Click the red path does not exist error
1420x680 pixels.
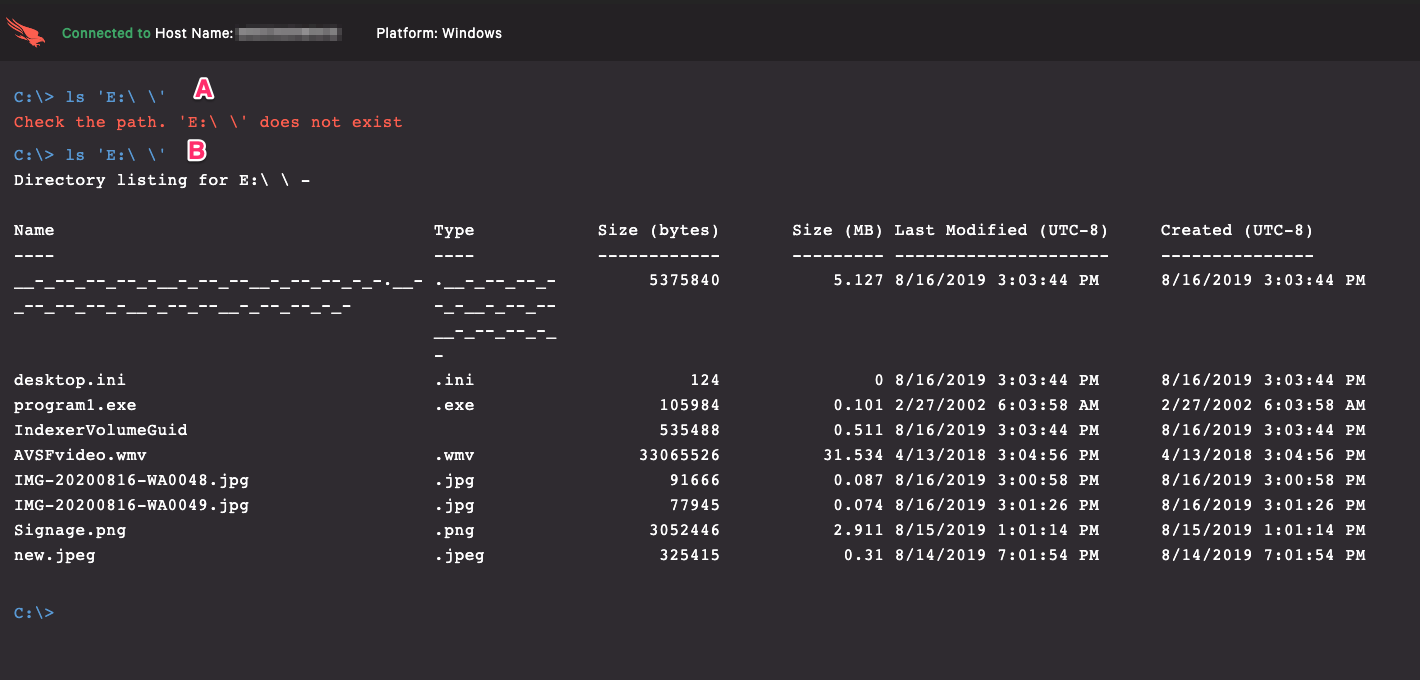pos(208,122)
